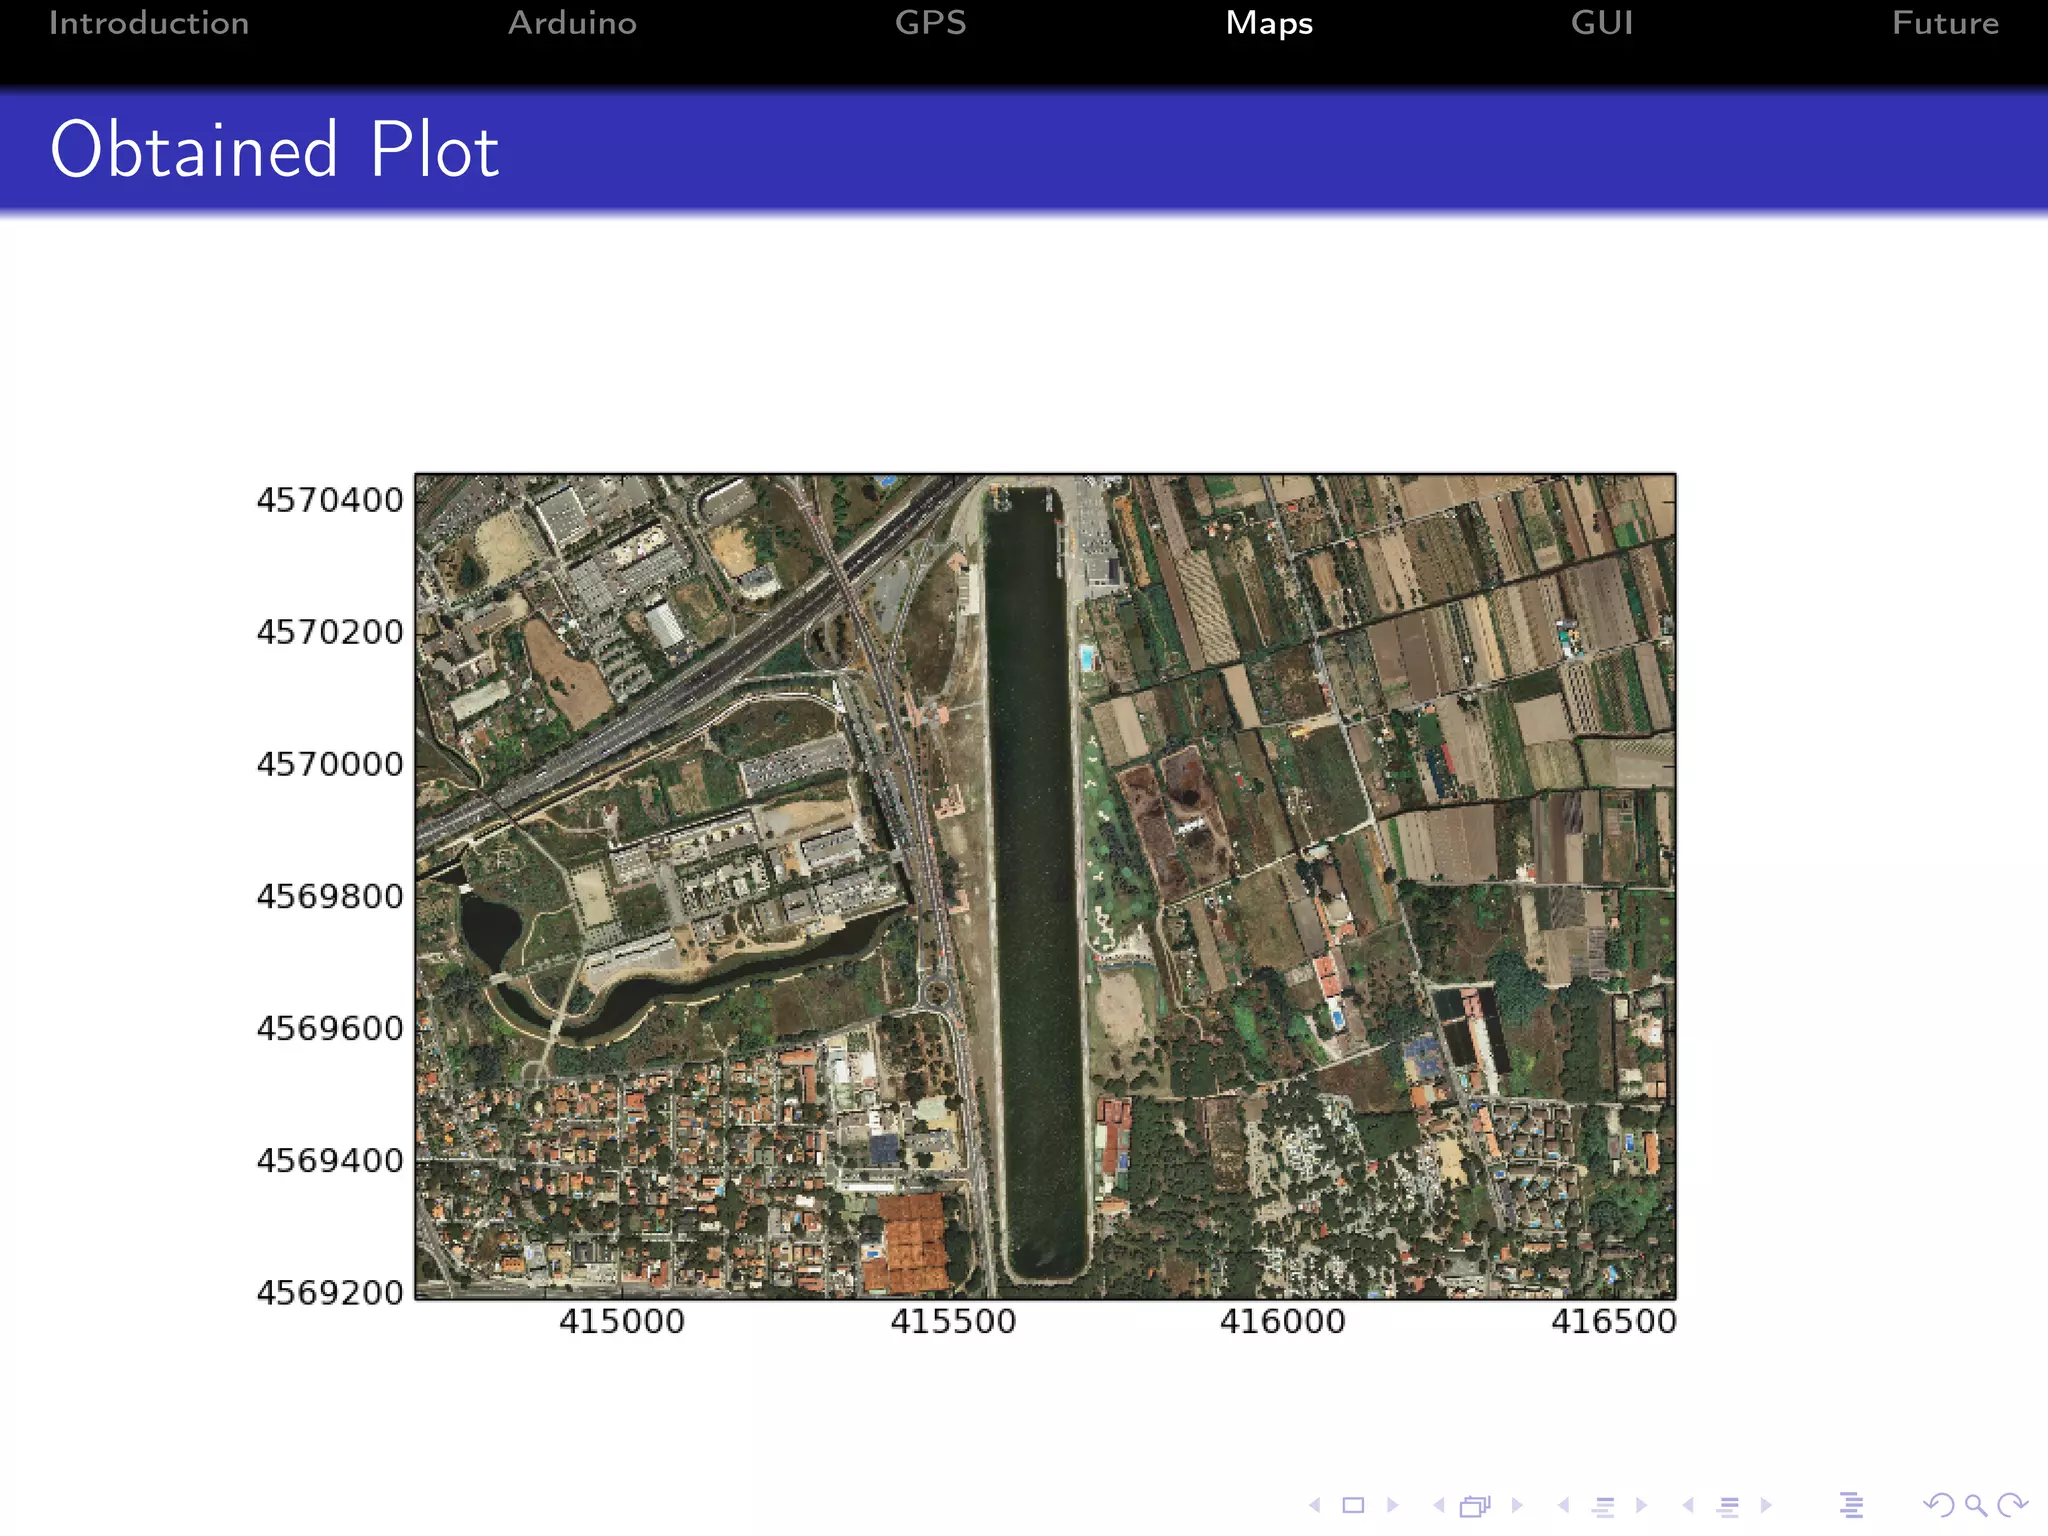
Task: Go to next slide arrow
Action: (1392, 1505)
